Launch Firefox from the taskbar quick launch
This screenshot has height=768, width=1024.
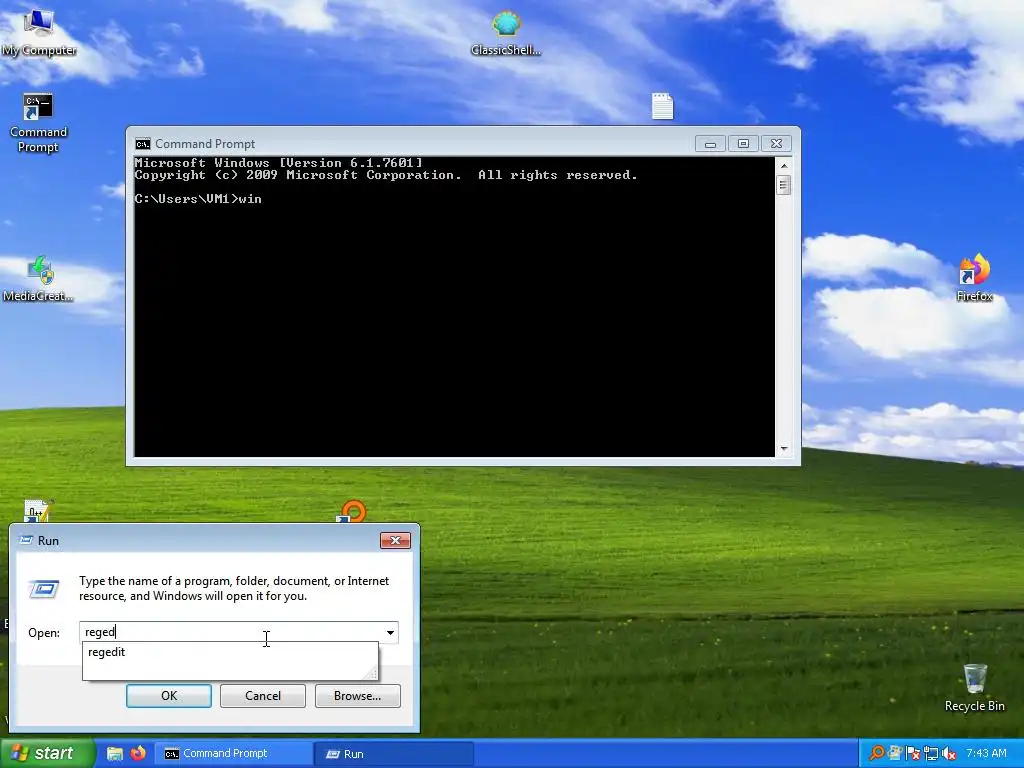(x=138, y=754)
